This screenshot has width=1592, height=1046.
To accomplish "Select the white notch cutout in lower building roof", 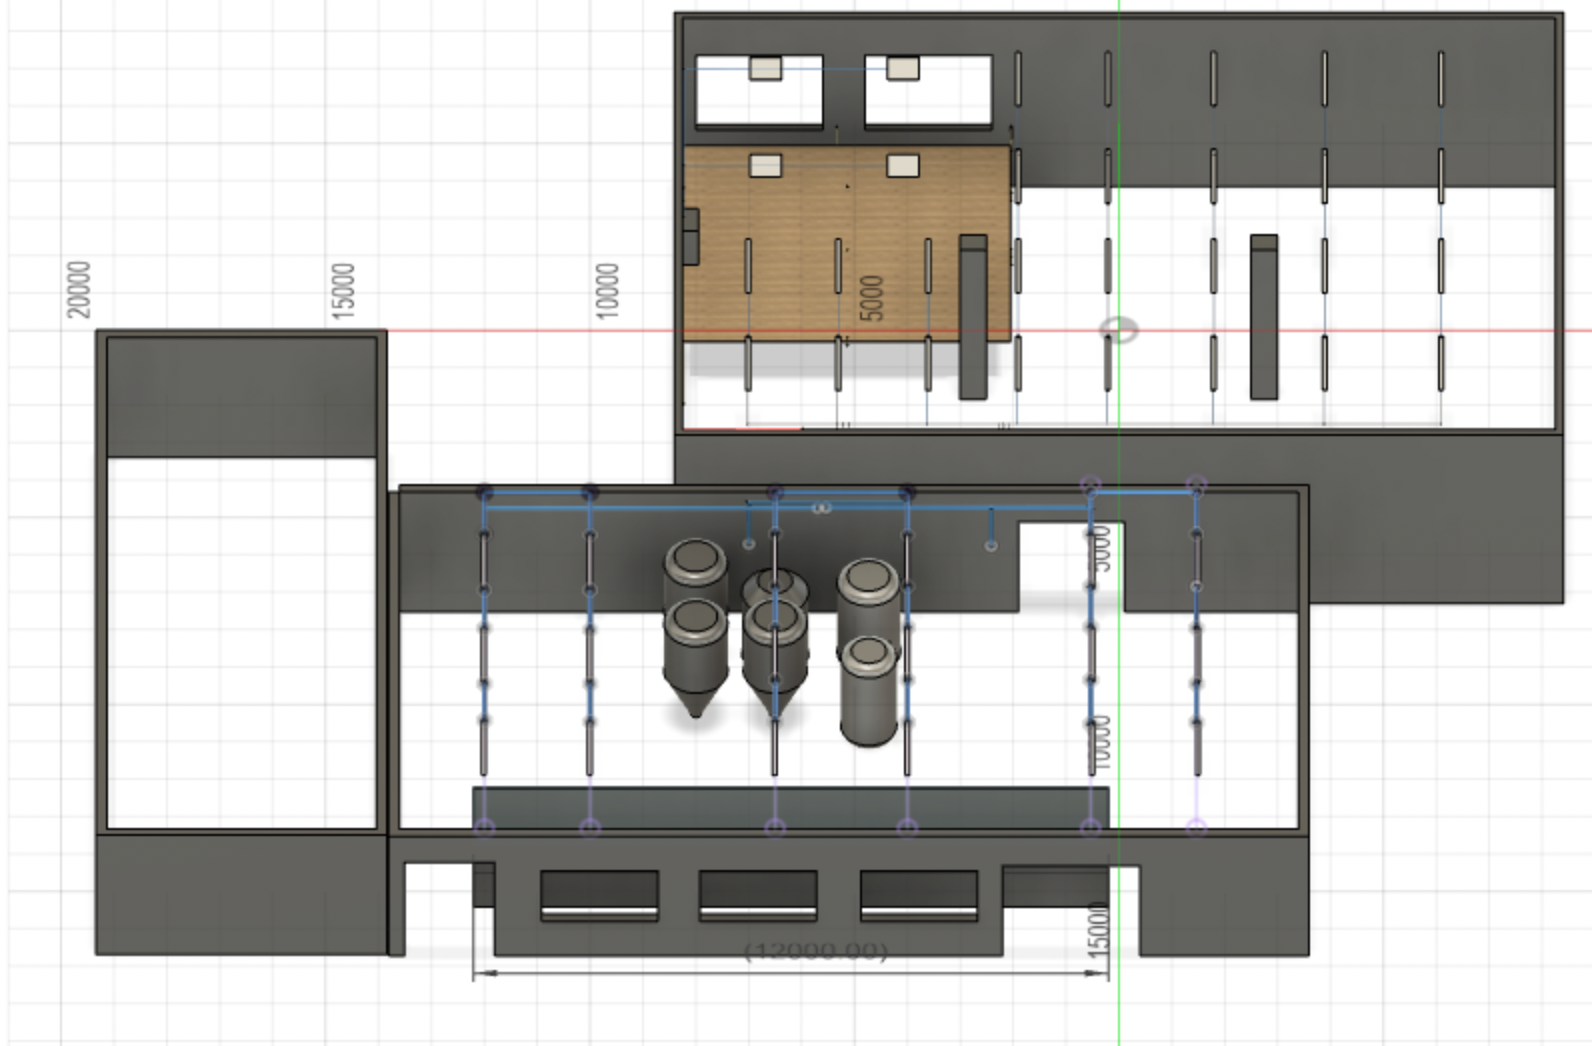I will [1071, 563].
